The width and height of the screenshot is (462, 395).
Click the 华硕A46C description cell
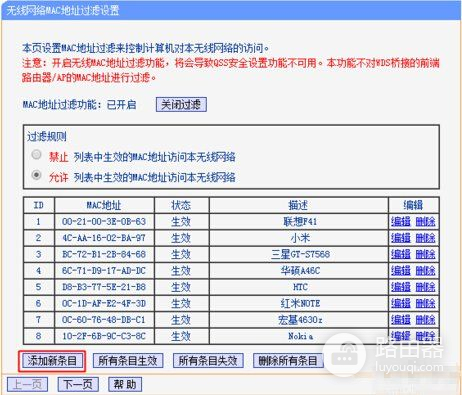[299, 271]
